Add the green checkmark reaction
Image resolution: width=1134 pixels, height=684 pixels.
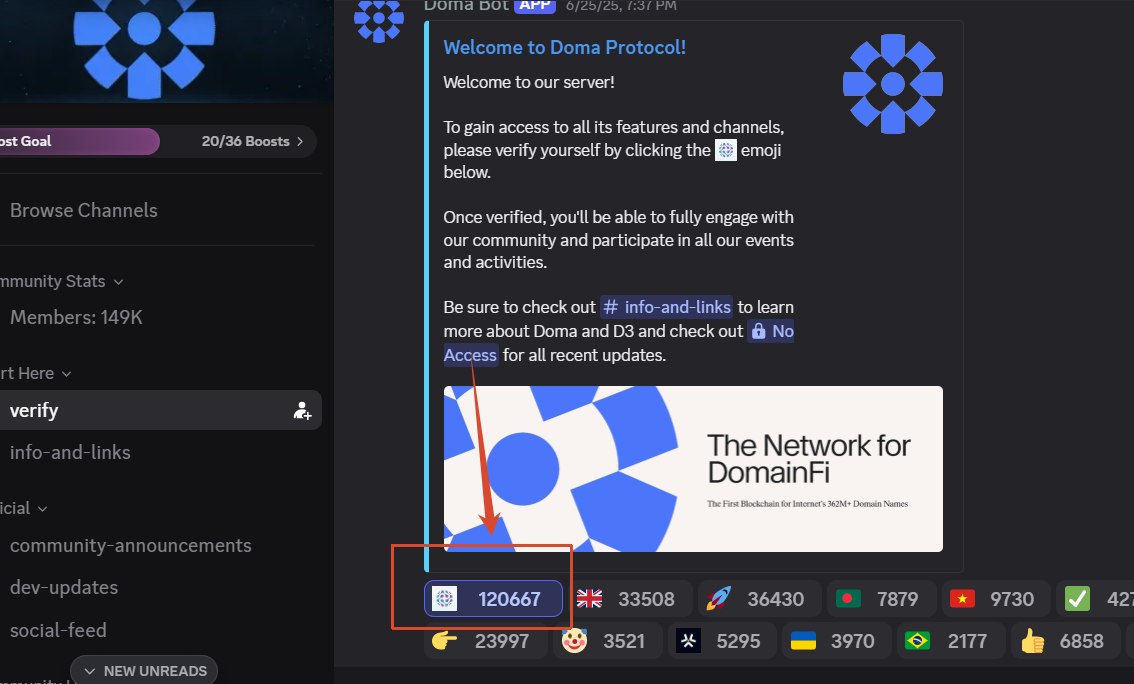tap(1095, 599)
